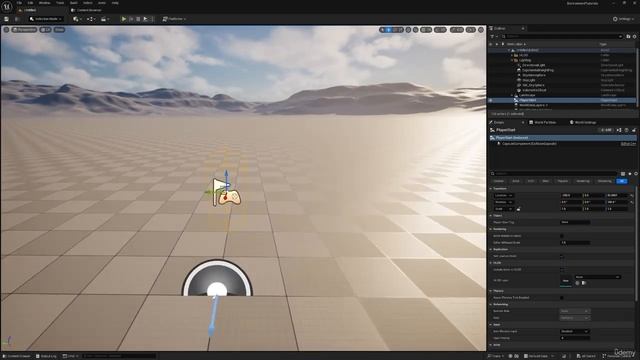The width and height of the screenshot is (640, 360).
Task: Click the Add component button in Details
Action: pyautogui.click(x=606, y=130)
